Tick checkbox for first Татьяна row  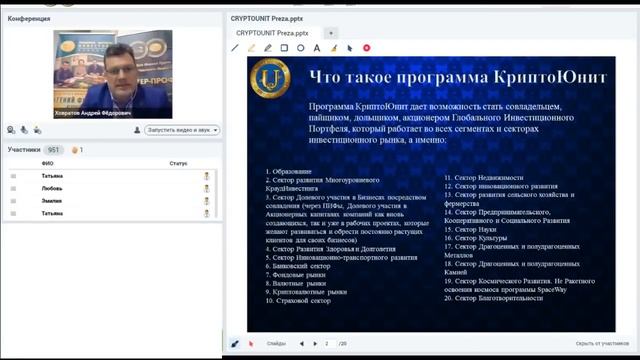click(13, 176)
